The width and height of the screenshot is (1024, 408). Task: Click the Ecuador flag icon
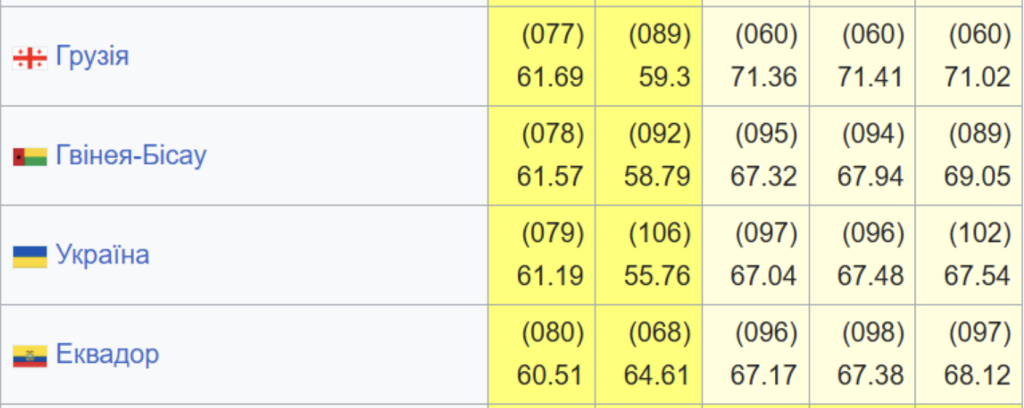tap(29, 355)
